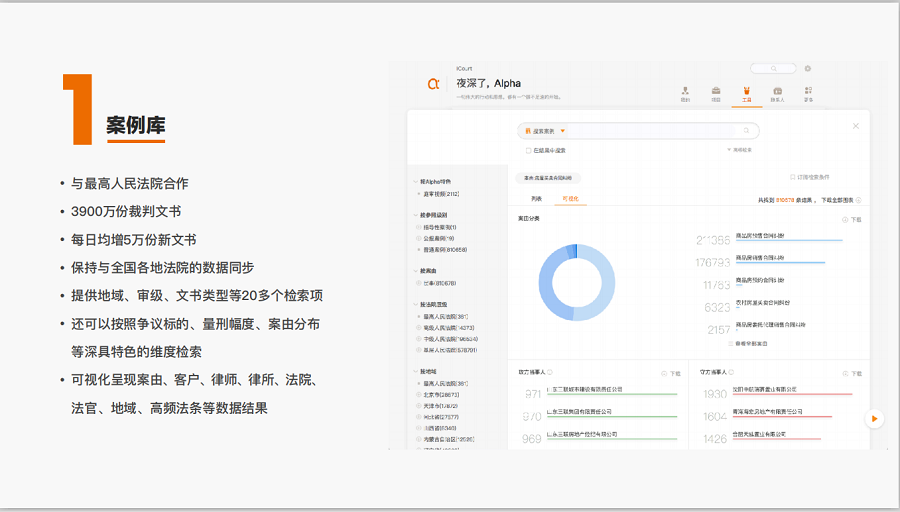Viewport: 900px width, 512px height.
Task: Download the 攻方当事人 chart
Action: (x=671, y=374)
